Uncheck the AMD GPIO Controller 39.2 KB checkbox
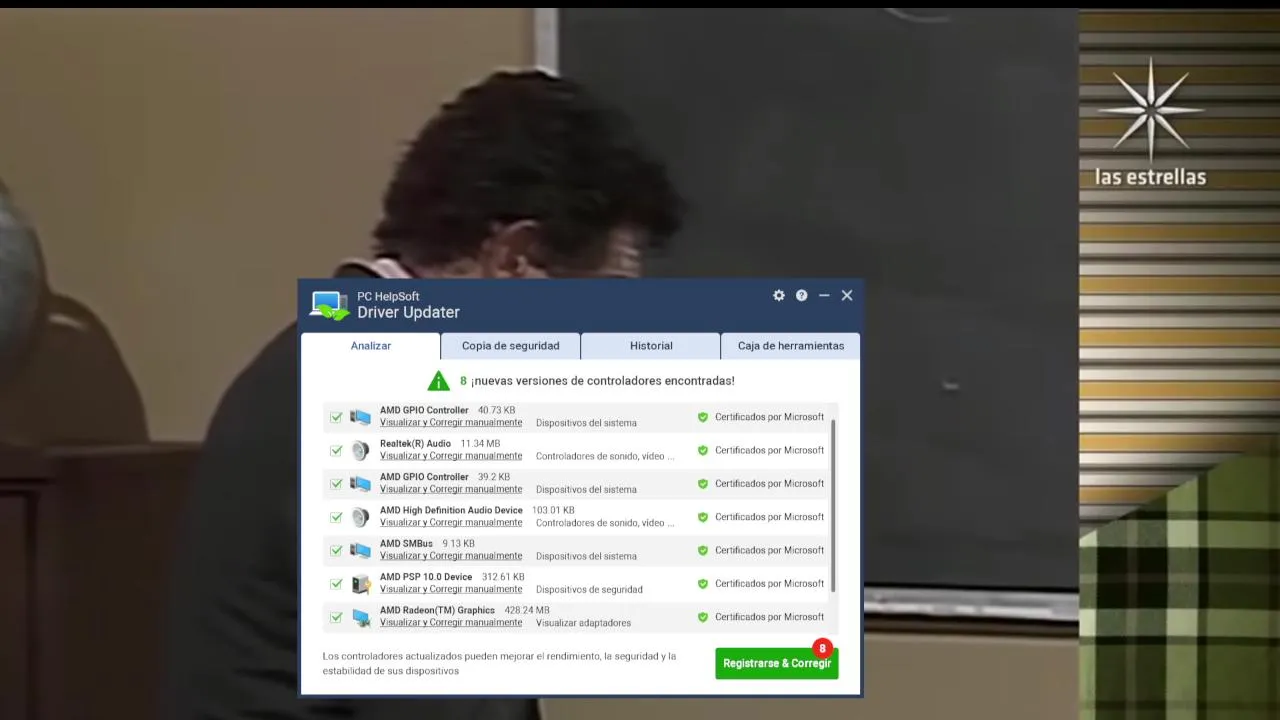Image resolution: width=1280 pixels, height=720 pixels. (x=336, y=484)
